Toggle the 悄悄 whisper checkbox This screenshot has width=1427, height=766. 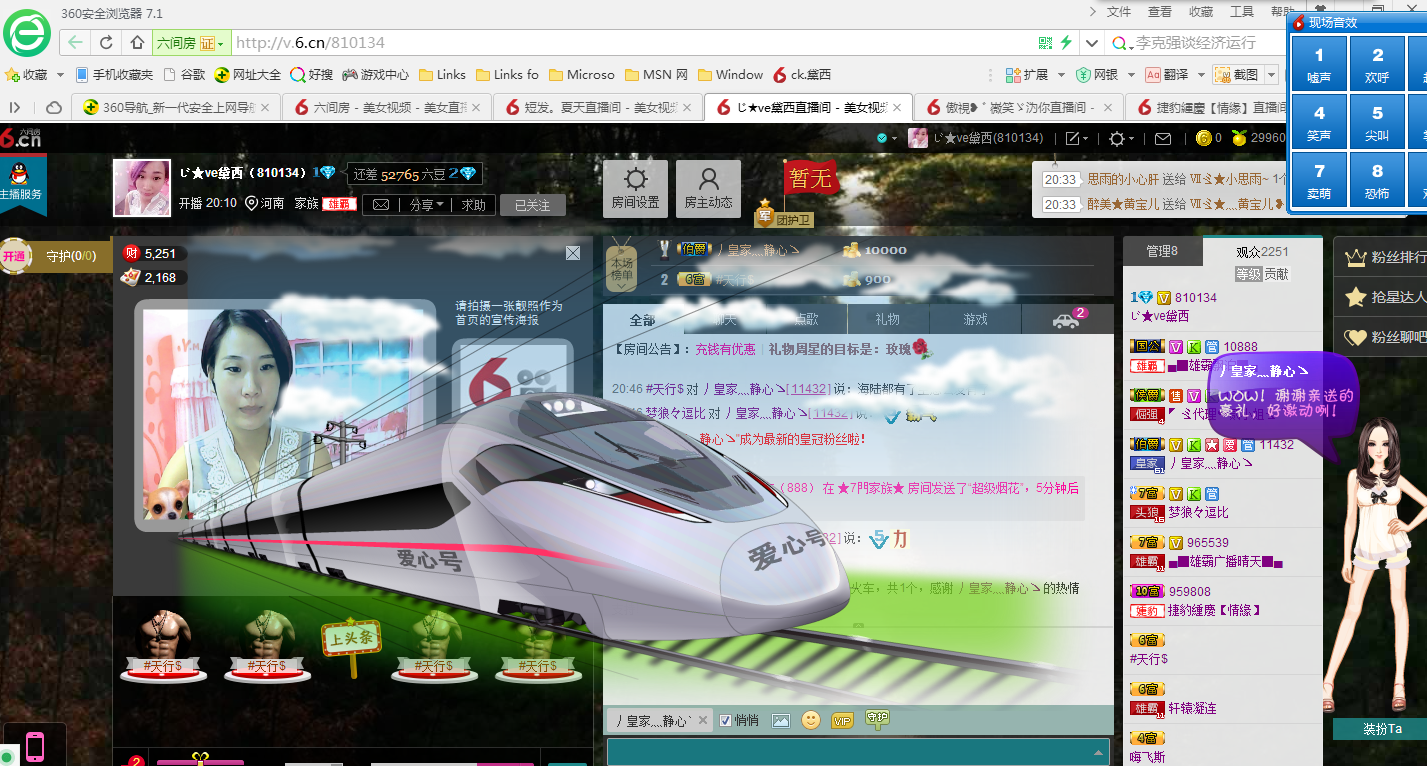[x=726, y=720]
